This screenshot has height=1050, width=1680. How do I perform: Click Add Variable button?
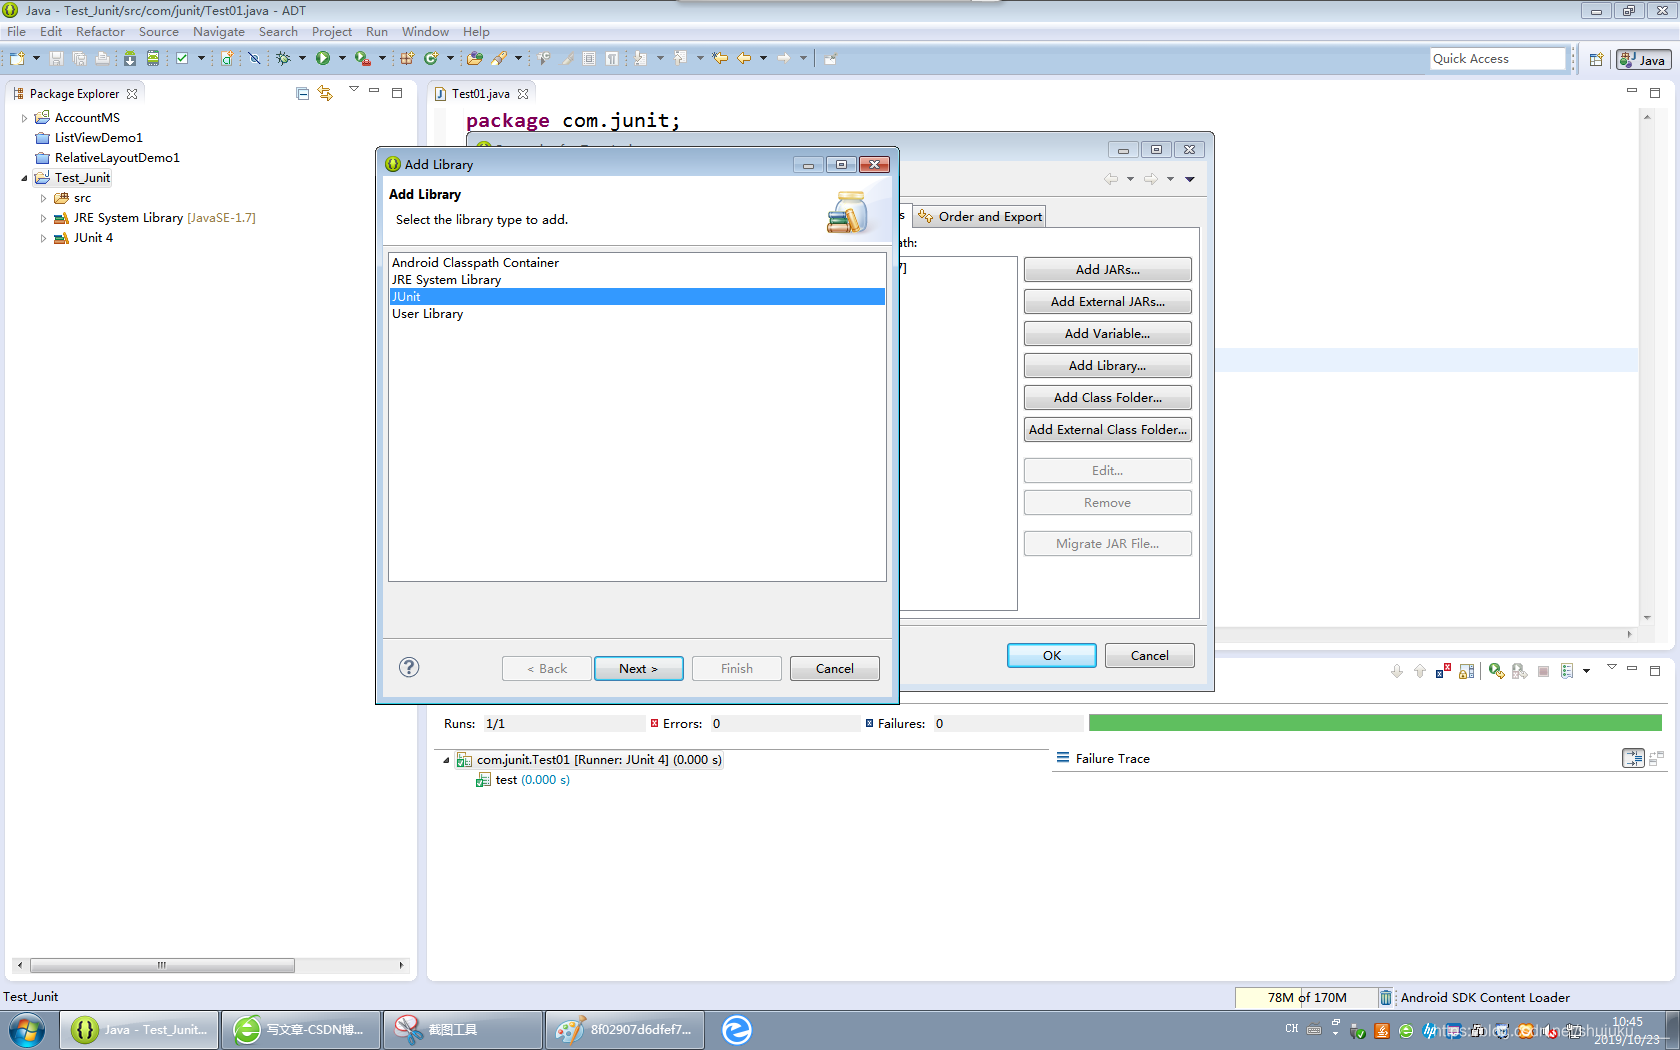click(1107, 333)
